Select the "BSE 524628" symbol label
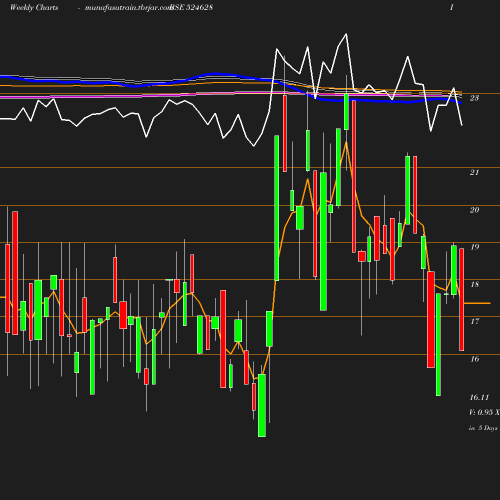This screenshot has width=500, height=500. [191, 7]
